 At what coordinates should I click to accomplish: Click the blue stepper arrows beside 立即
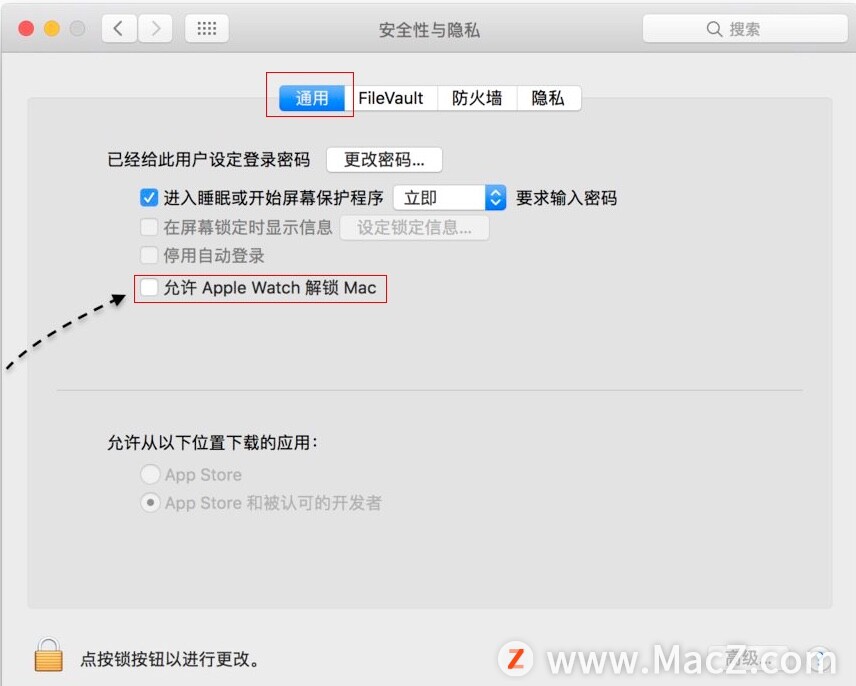[495, 198]
